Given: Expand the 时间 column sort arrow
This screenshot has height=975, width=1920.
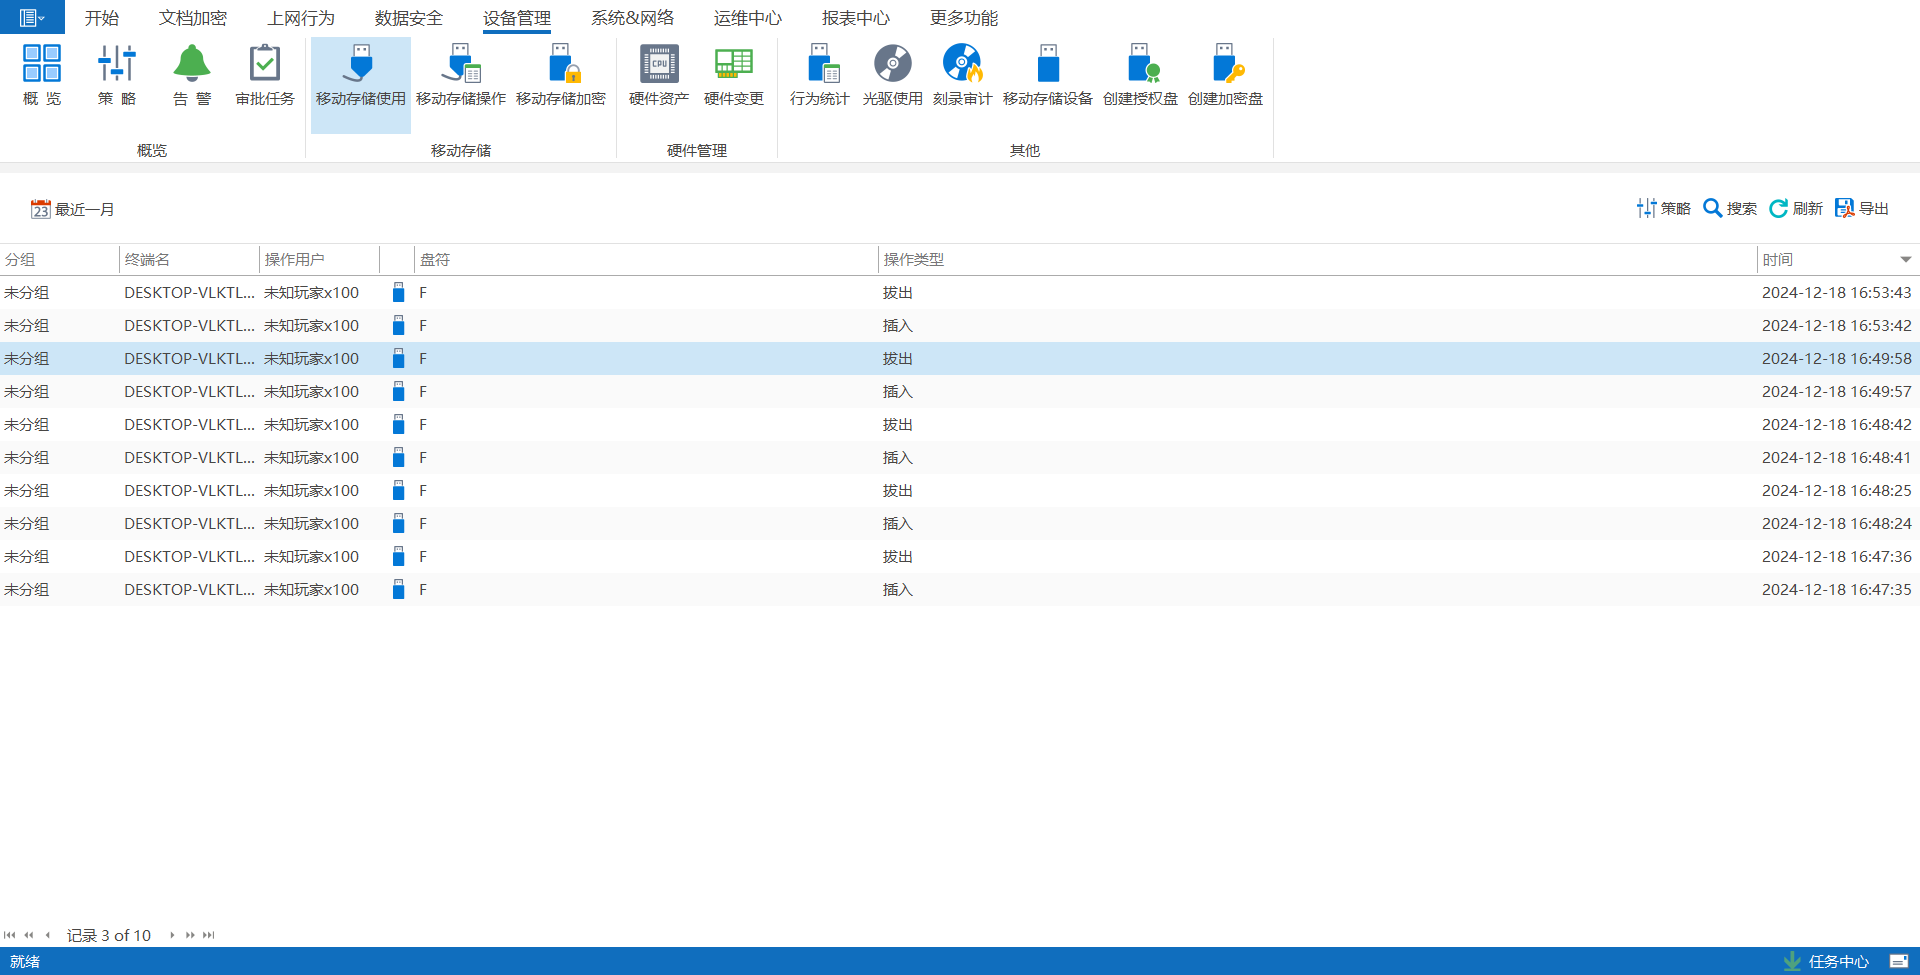Looking at the screenshot, I should (1905, 260).
